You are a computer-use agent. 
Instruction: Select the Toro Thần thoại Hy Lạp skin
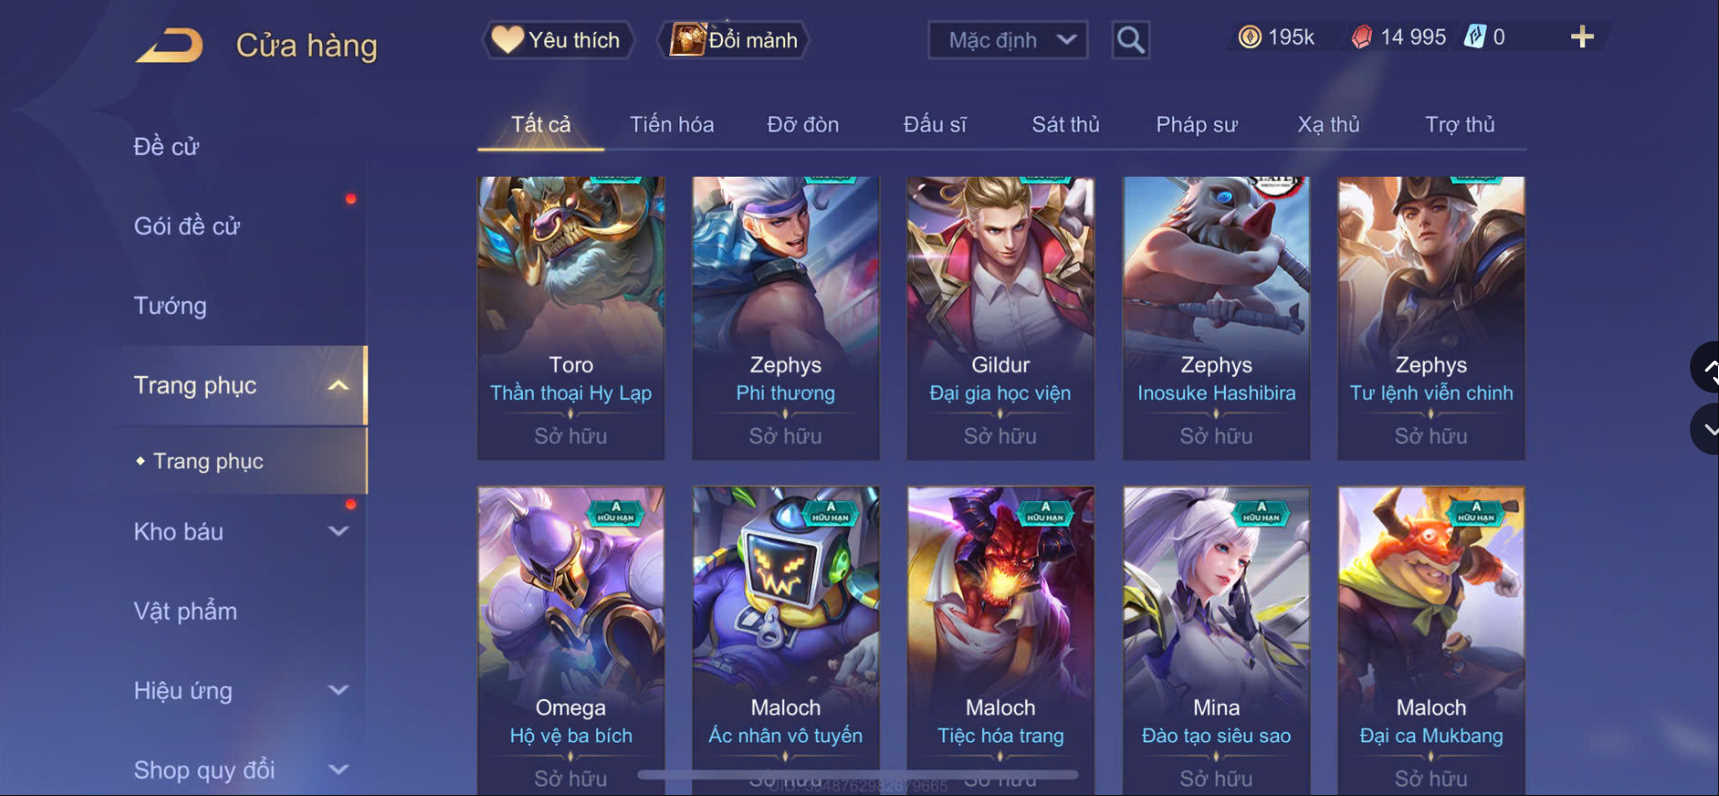point(571,318)
